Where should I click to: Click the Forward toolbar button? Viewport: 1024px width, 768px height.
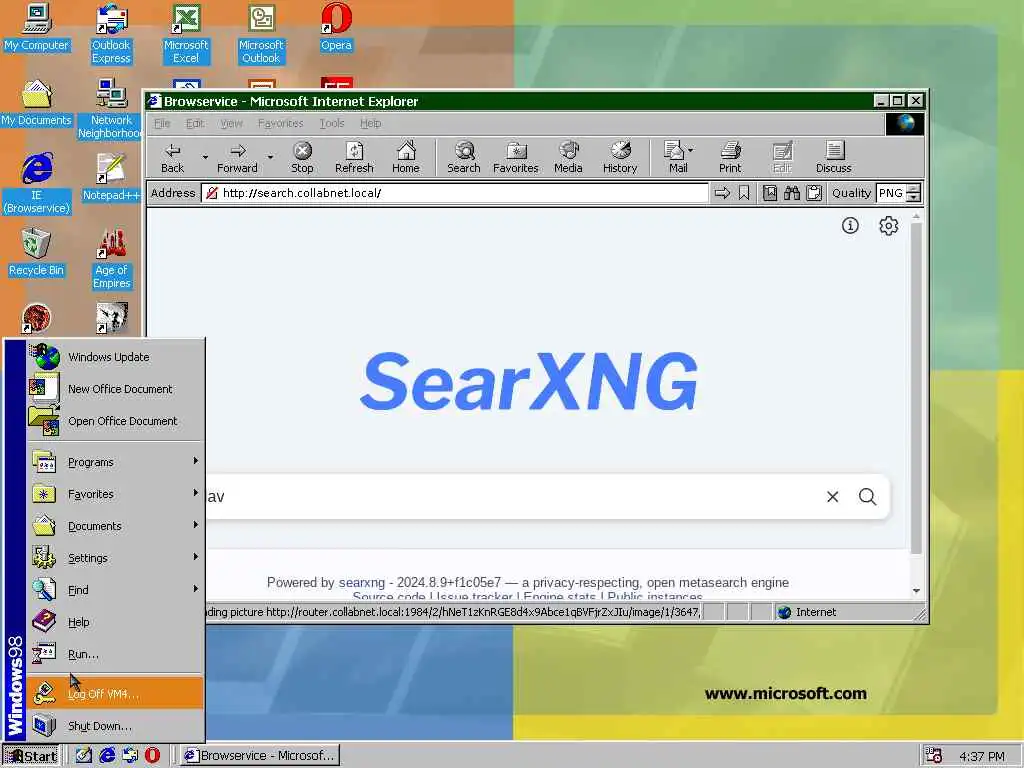pos(237,158)
